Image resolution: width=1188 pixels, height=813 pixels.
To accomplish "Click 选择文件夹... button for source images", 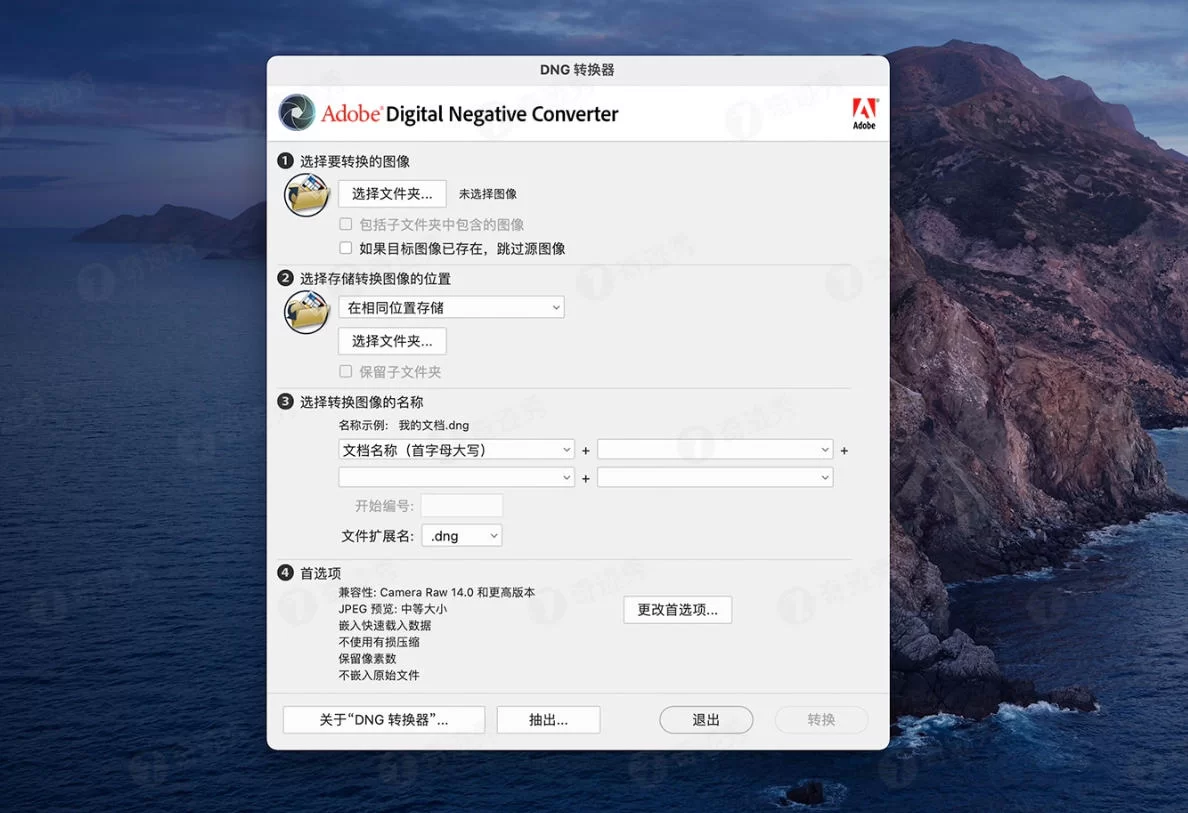I will (x=392, y=194).
